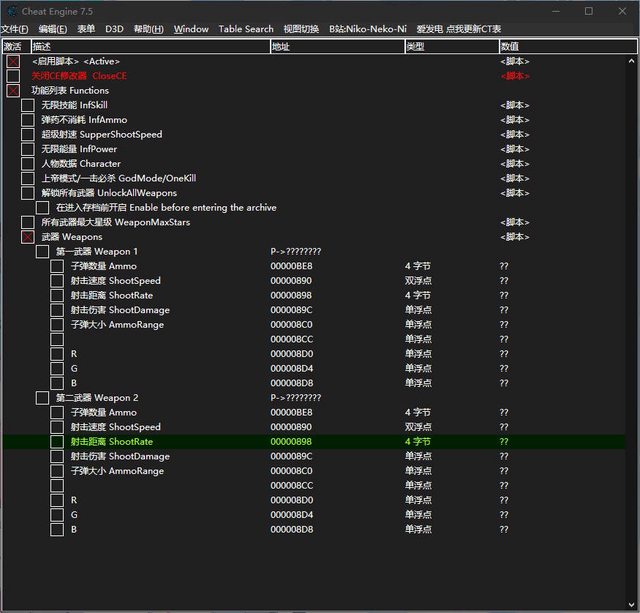This screenshot has width=640, height=613.
Task: Enable the InfSkill script checkbox
Action: (x=28, y=105)
